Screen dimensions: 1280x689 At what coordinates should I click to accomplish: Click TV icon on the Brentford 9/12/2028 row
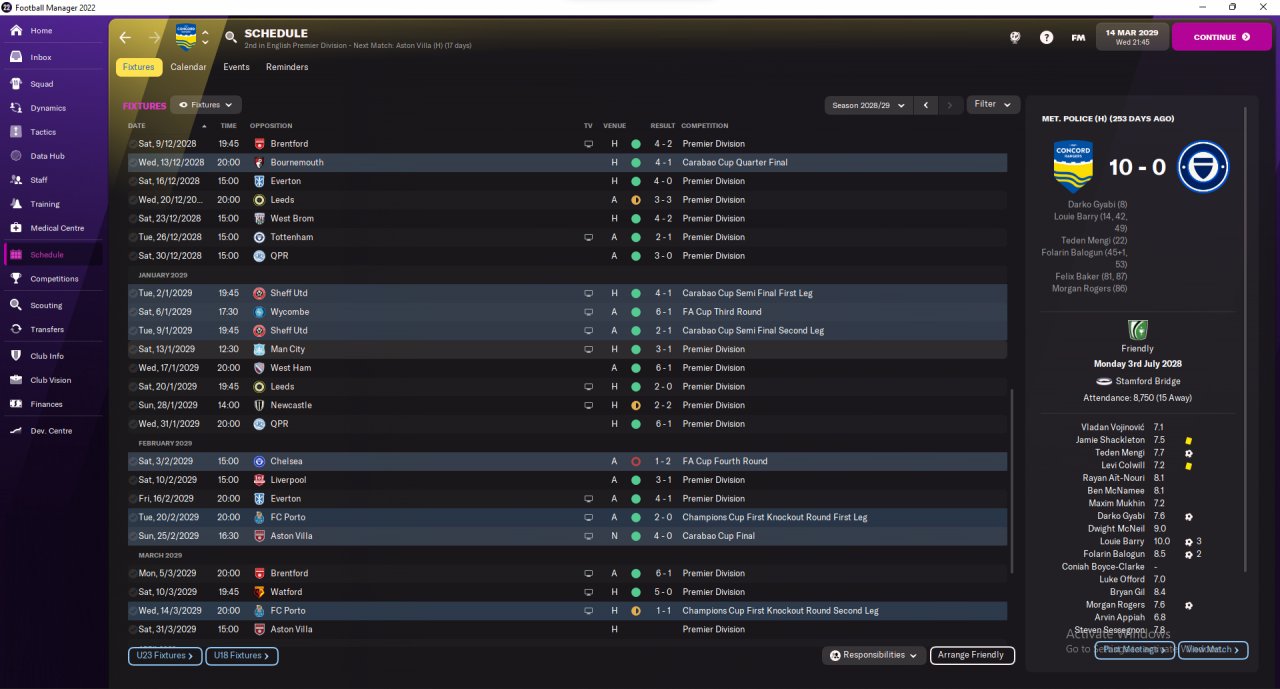(x=589, y=144)
